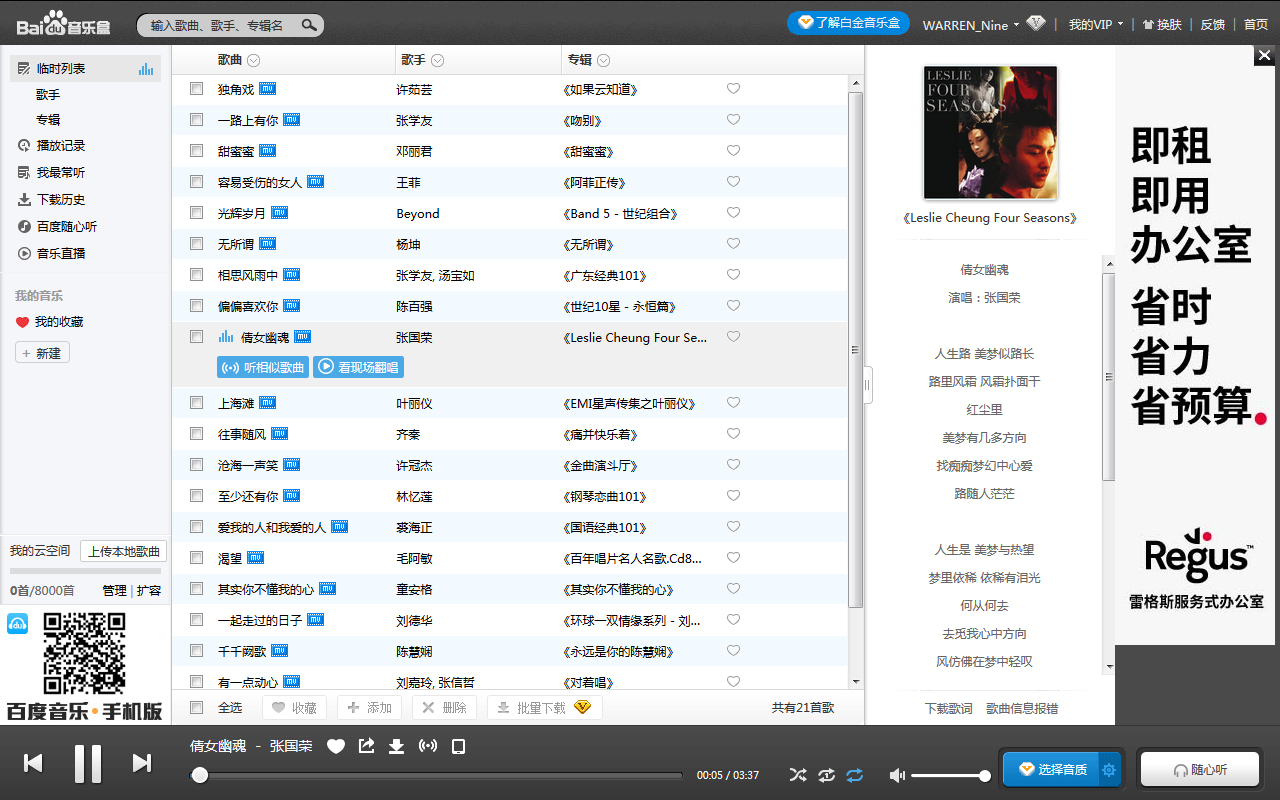Click the share icon in player bar
The height and width of the screenshot is (800, 1280).
pos(366,746)
